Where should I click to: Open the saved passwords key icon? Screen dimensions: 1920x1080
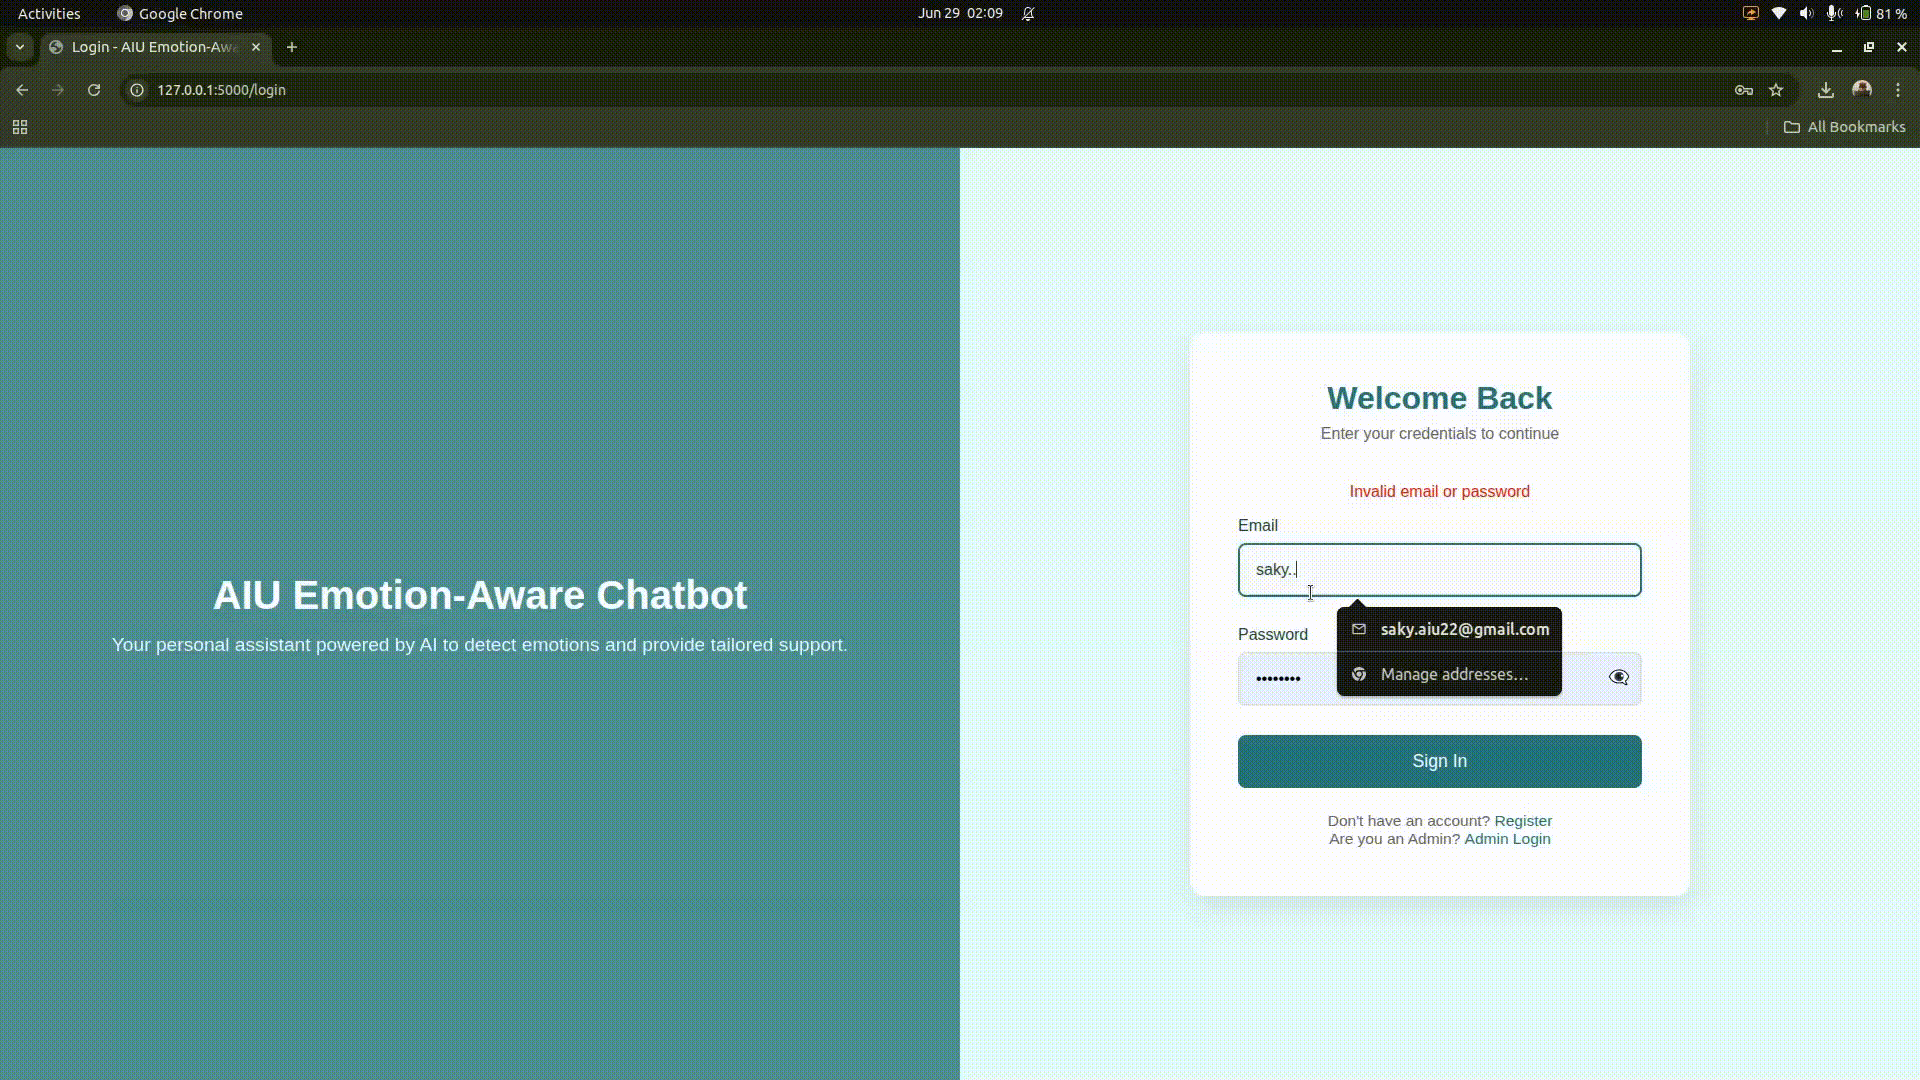(1743, 90)
